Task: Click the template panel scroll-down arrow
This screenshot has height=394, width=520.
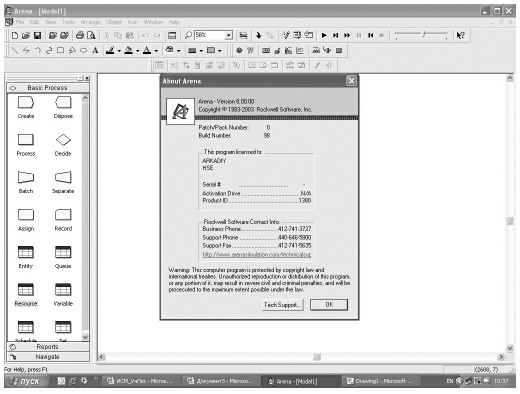Action: click(x=85, y=337)
